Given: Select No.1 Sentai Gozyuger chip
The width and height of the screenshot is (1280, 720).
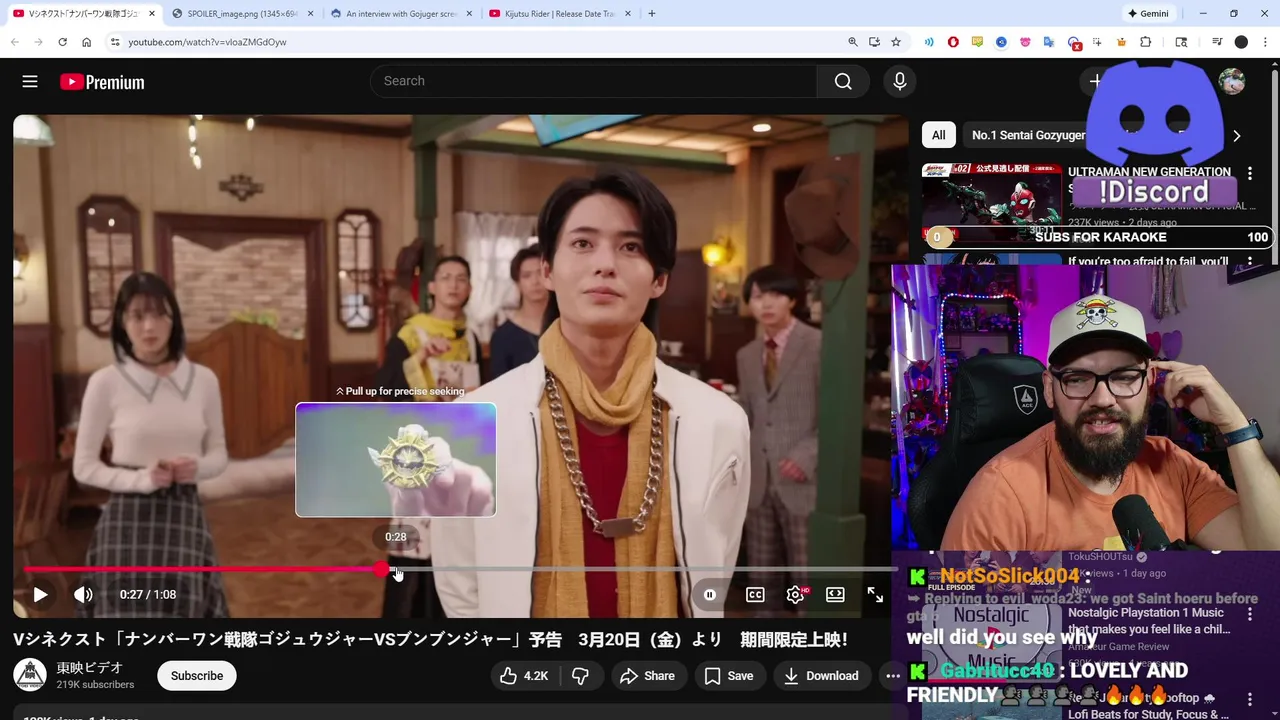Looking at the screenshot, I should click(x=1028, y=135).
